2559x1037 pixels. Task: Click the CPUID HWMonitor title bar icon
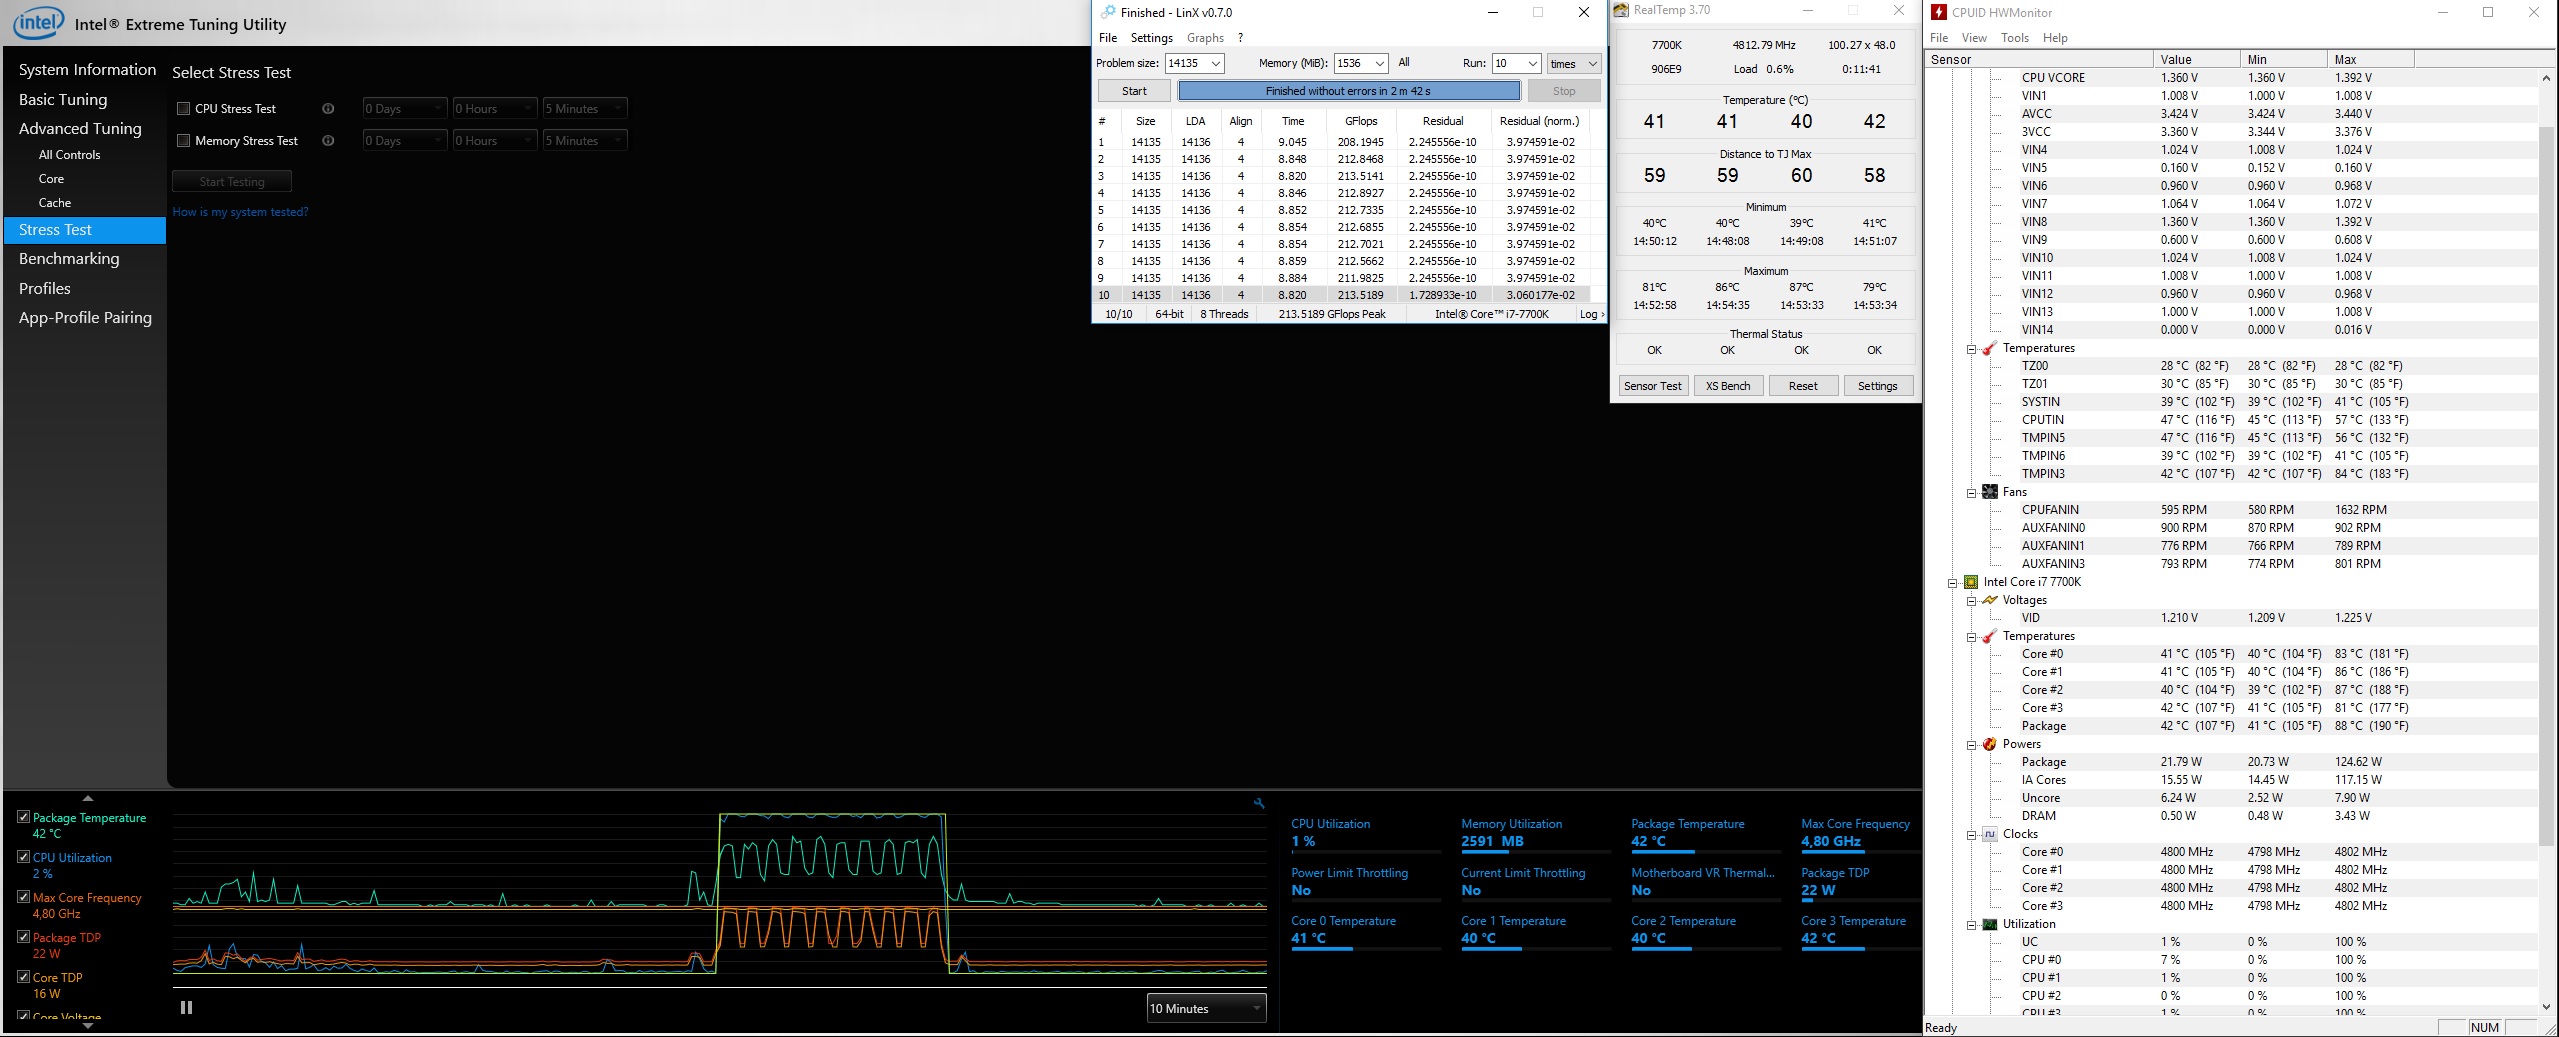(1939, 12)
